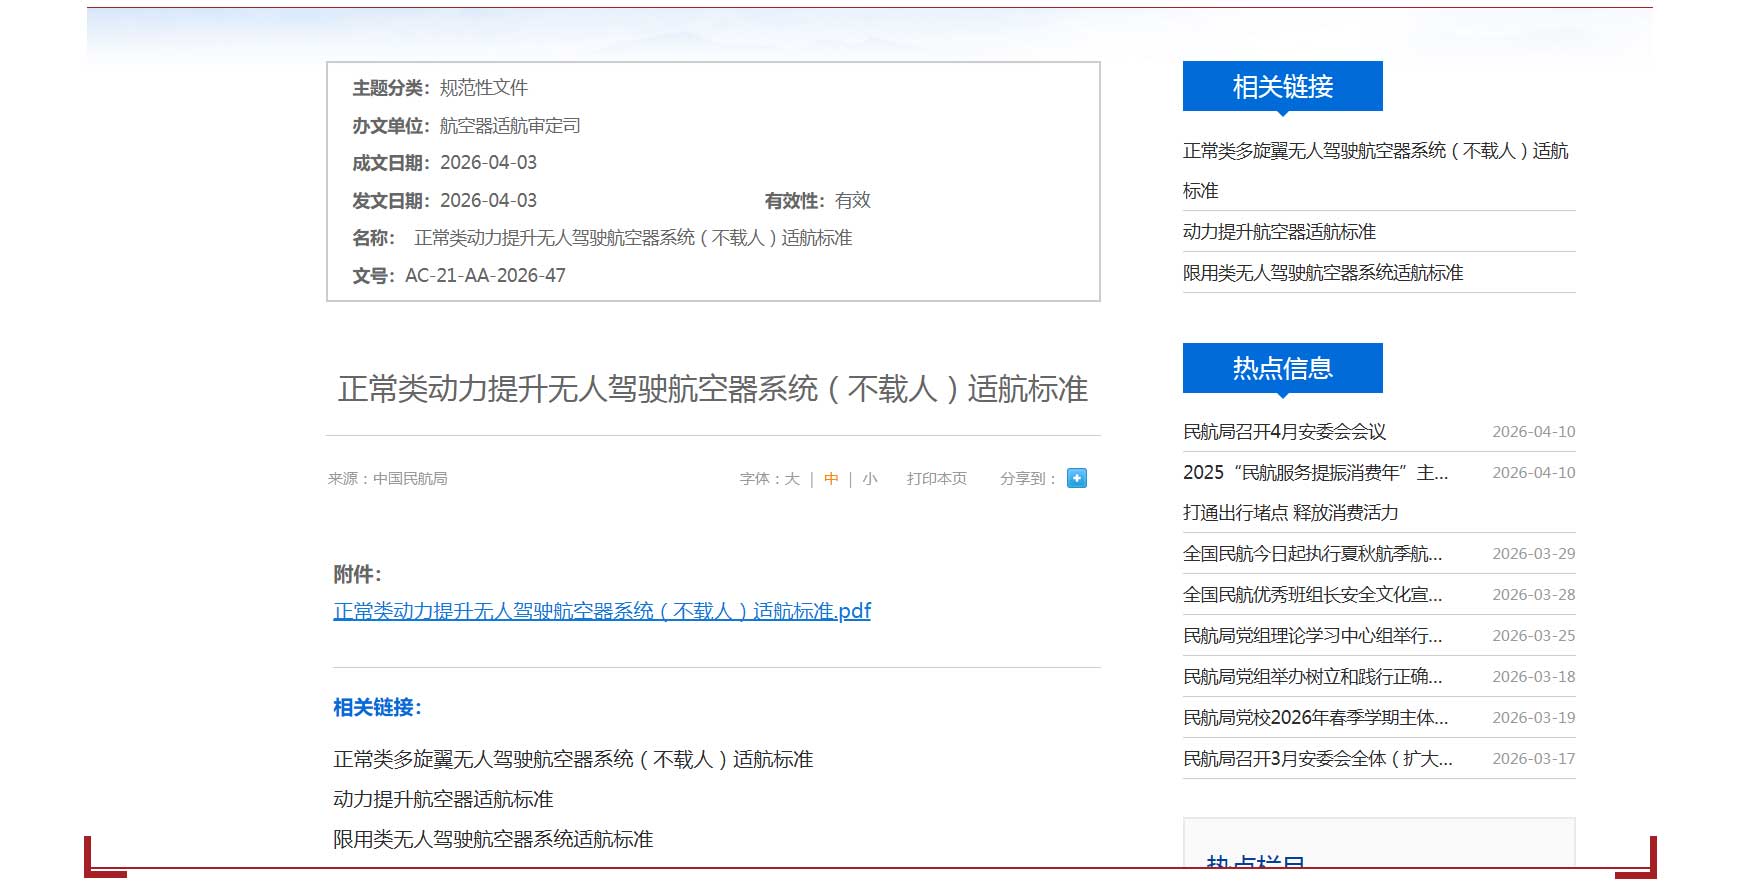Open the 适航标准.pdf attachment link
The height and width of the screenshot is (888, 1747).
(601, 611)
